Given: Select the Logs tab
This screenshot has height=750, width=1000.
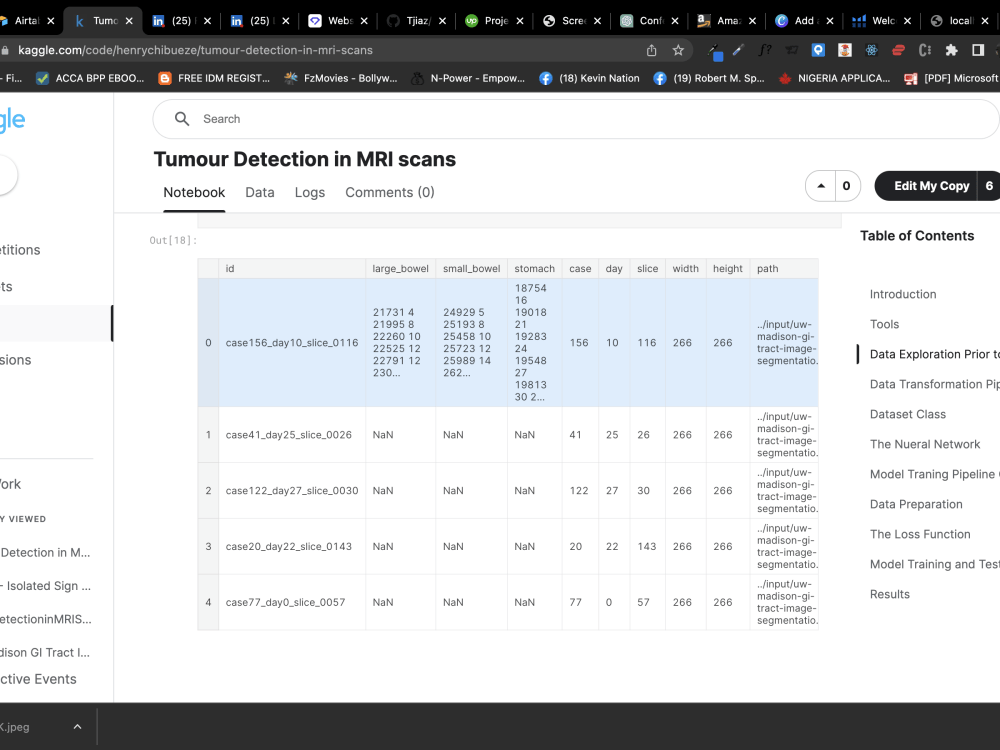Looking at the screenshot, I should (x=310, y=193).
